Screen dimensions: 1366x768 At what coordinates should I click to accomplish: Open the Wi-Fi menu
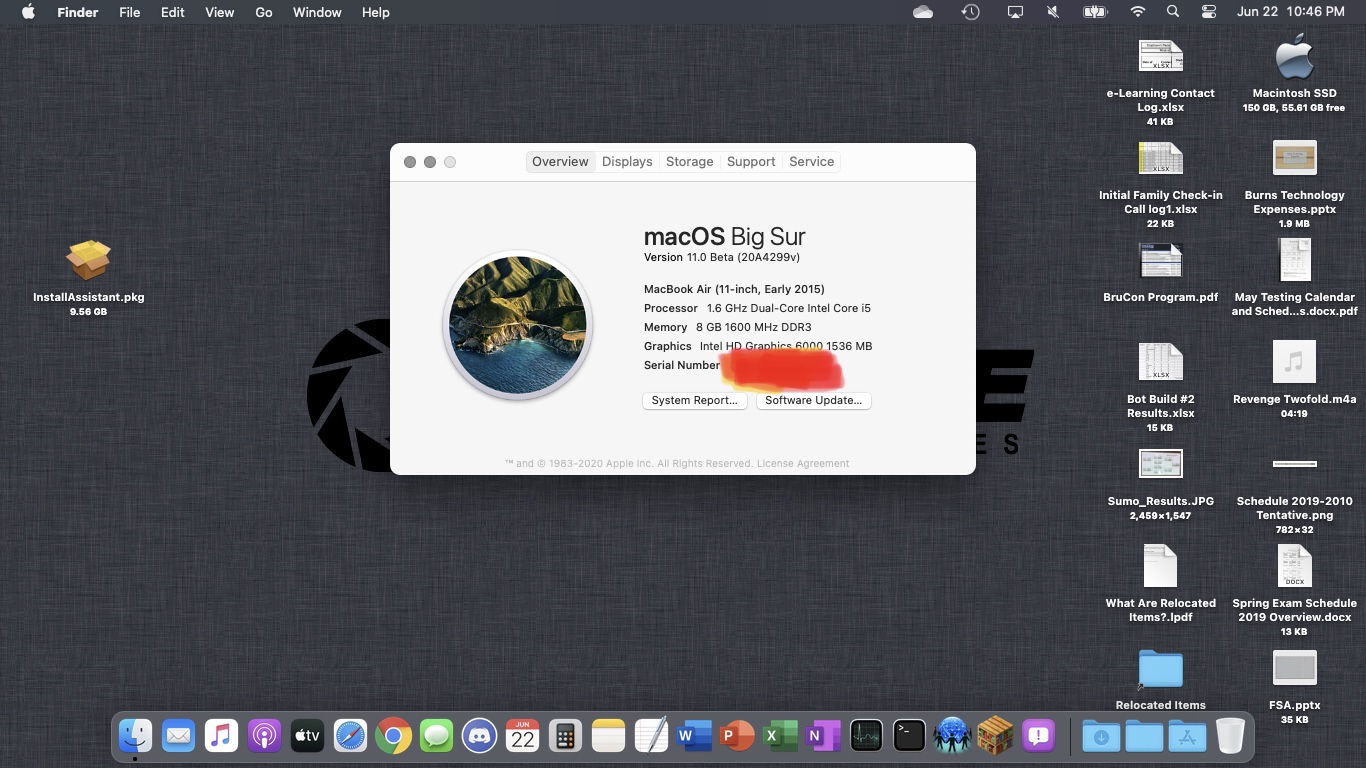click(x=1137, y=12)
